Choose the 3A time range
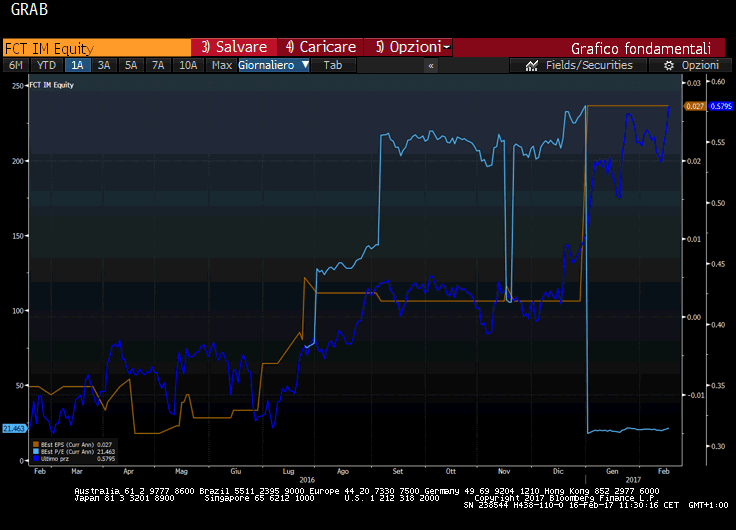 click(x=104, y=65)
